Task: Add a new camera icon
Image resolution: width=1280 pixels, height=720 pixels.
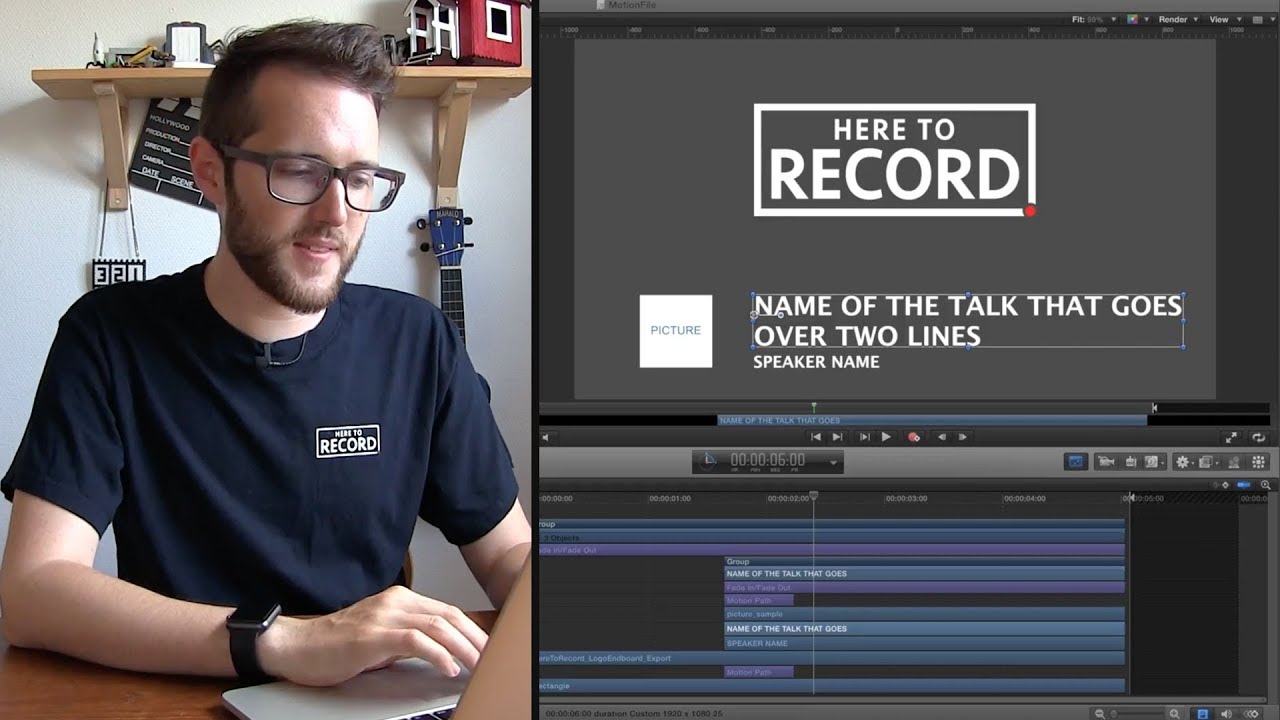Action: click(1106, 462)
